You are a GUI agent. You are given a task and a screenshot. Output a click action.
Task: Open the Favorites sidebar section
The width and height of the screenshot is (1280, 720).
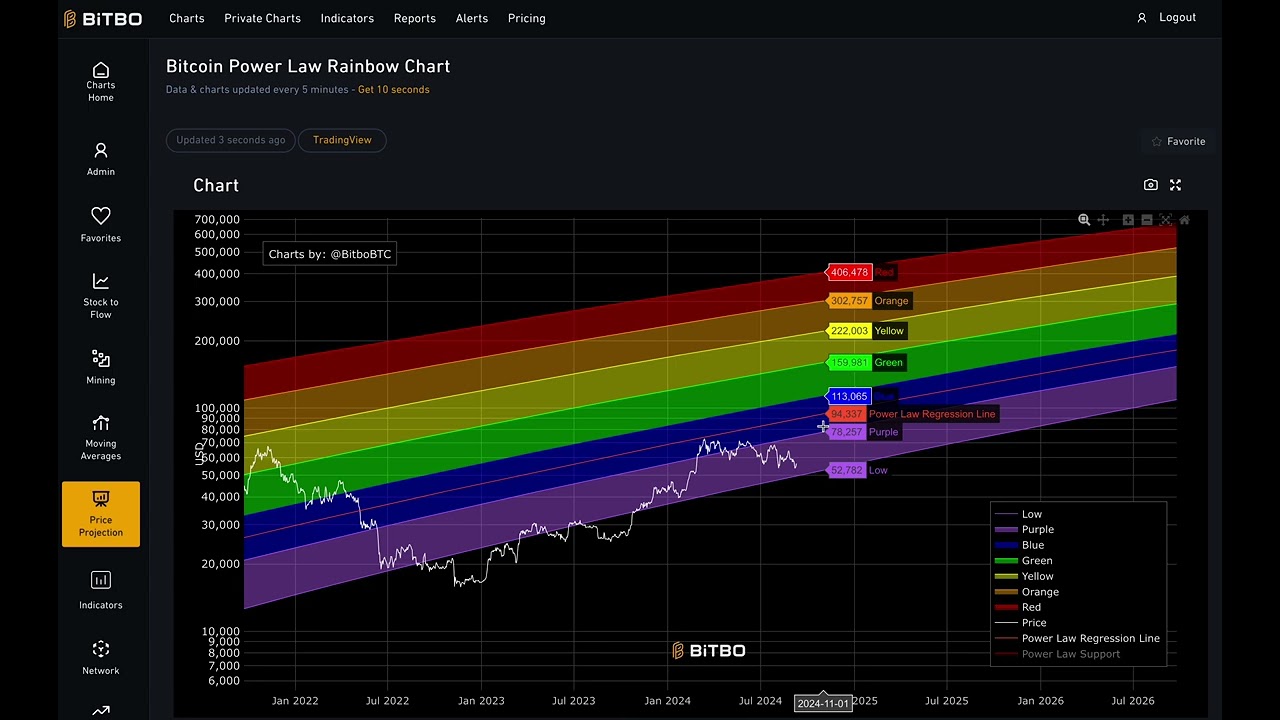tap(101, 225)
